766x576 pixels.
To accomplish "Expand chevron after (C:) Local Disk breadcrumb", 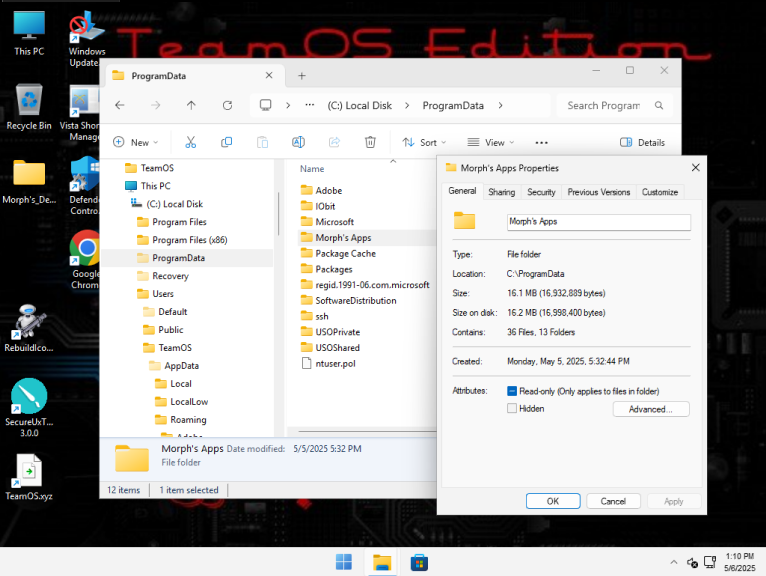I will click(x=406, y=105).
